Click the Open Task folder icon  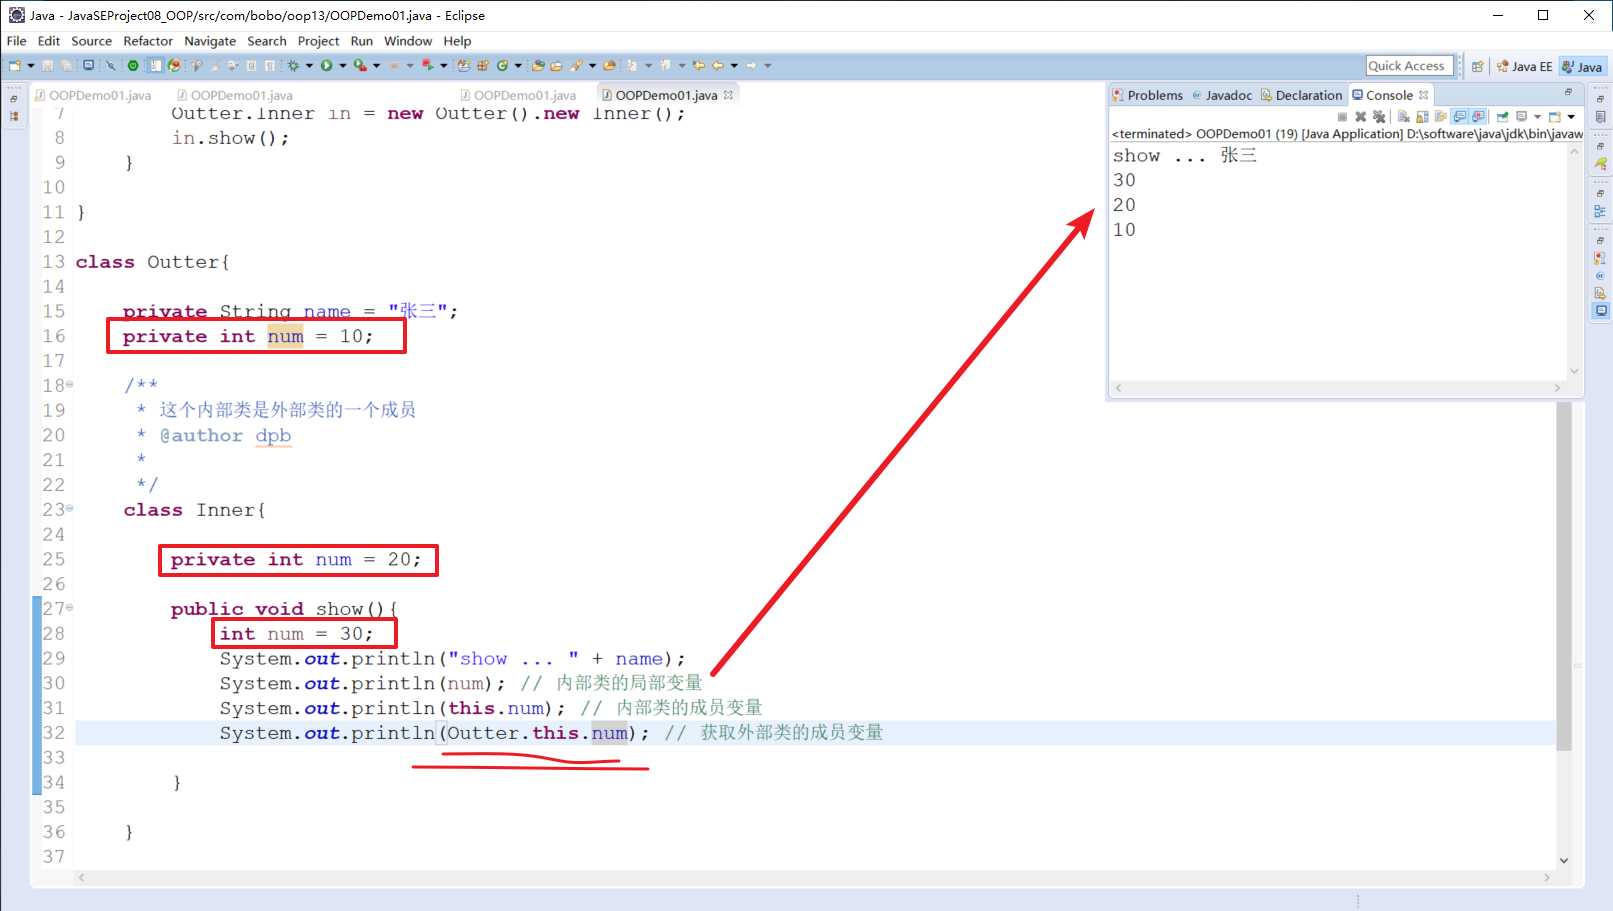click(557, 65)
